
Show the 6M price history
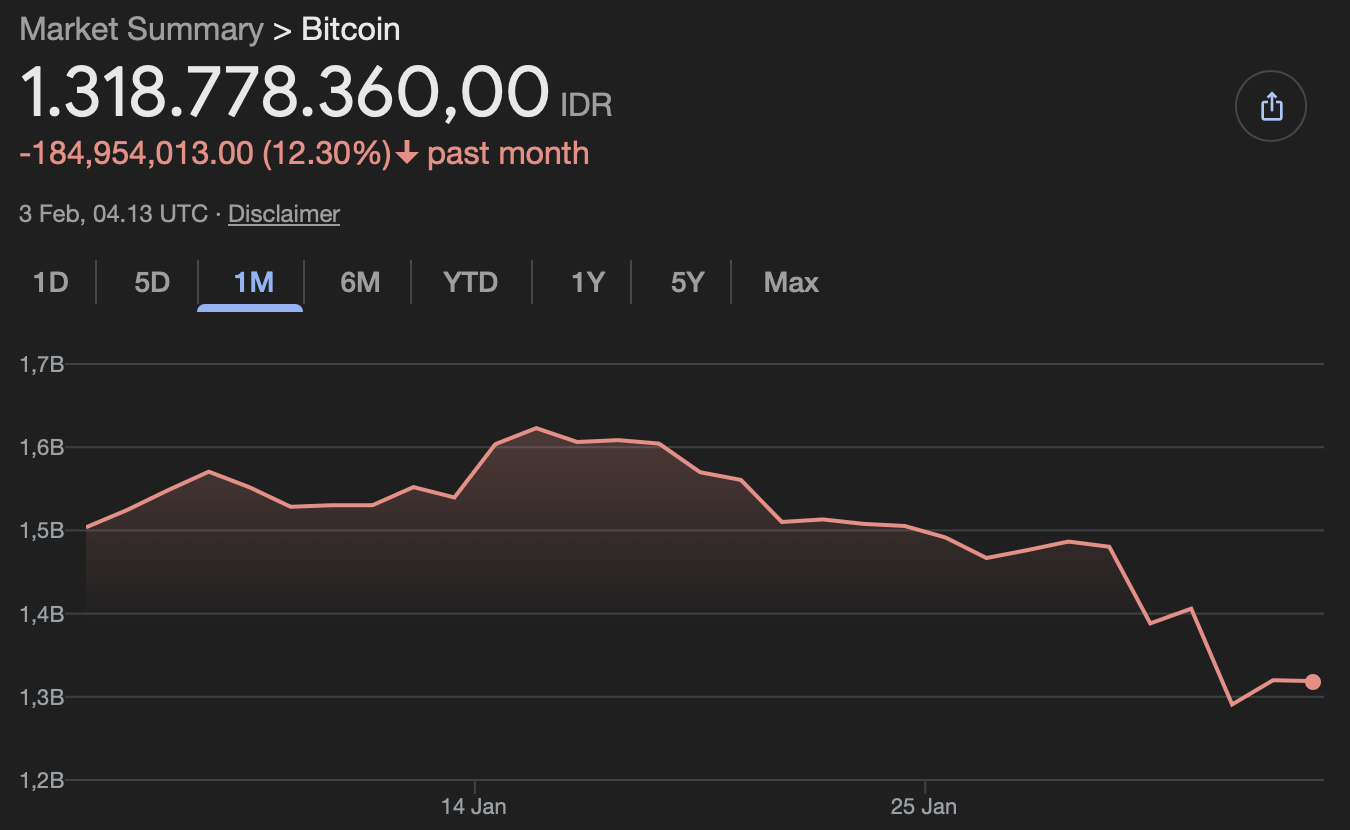(360, 283)
